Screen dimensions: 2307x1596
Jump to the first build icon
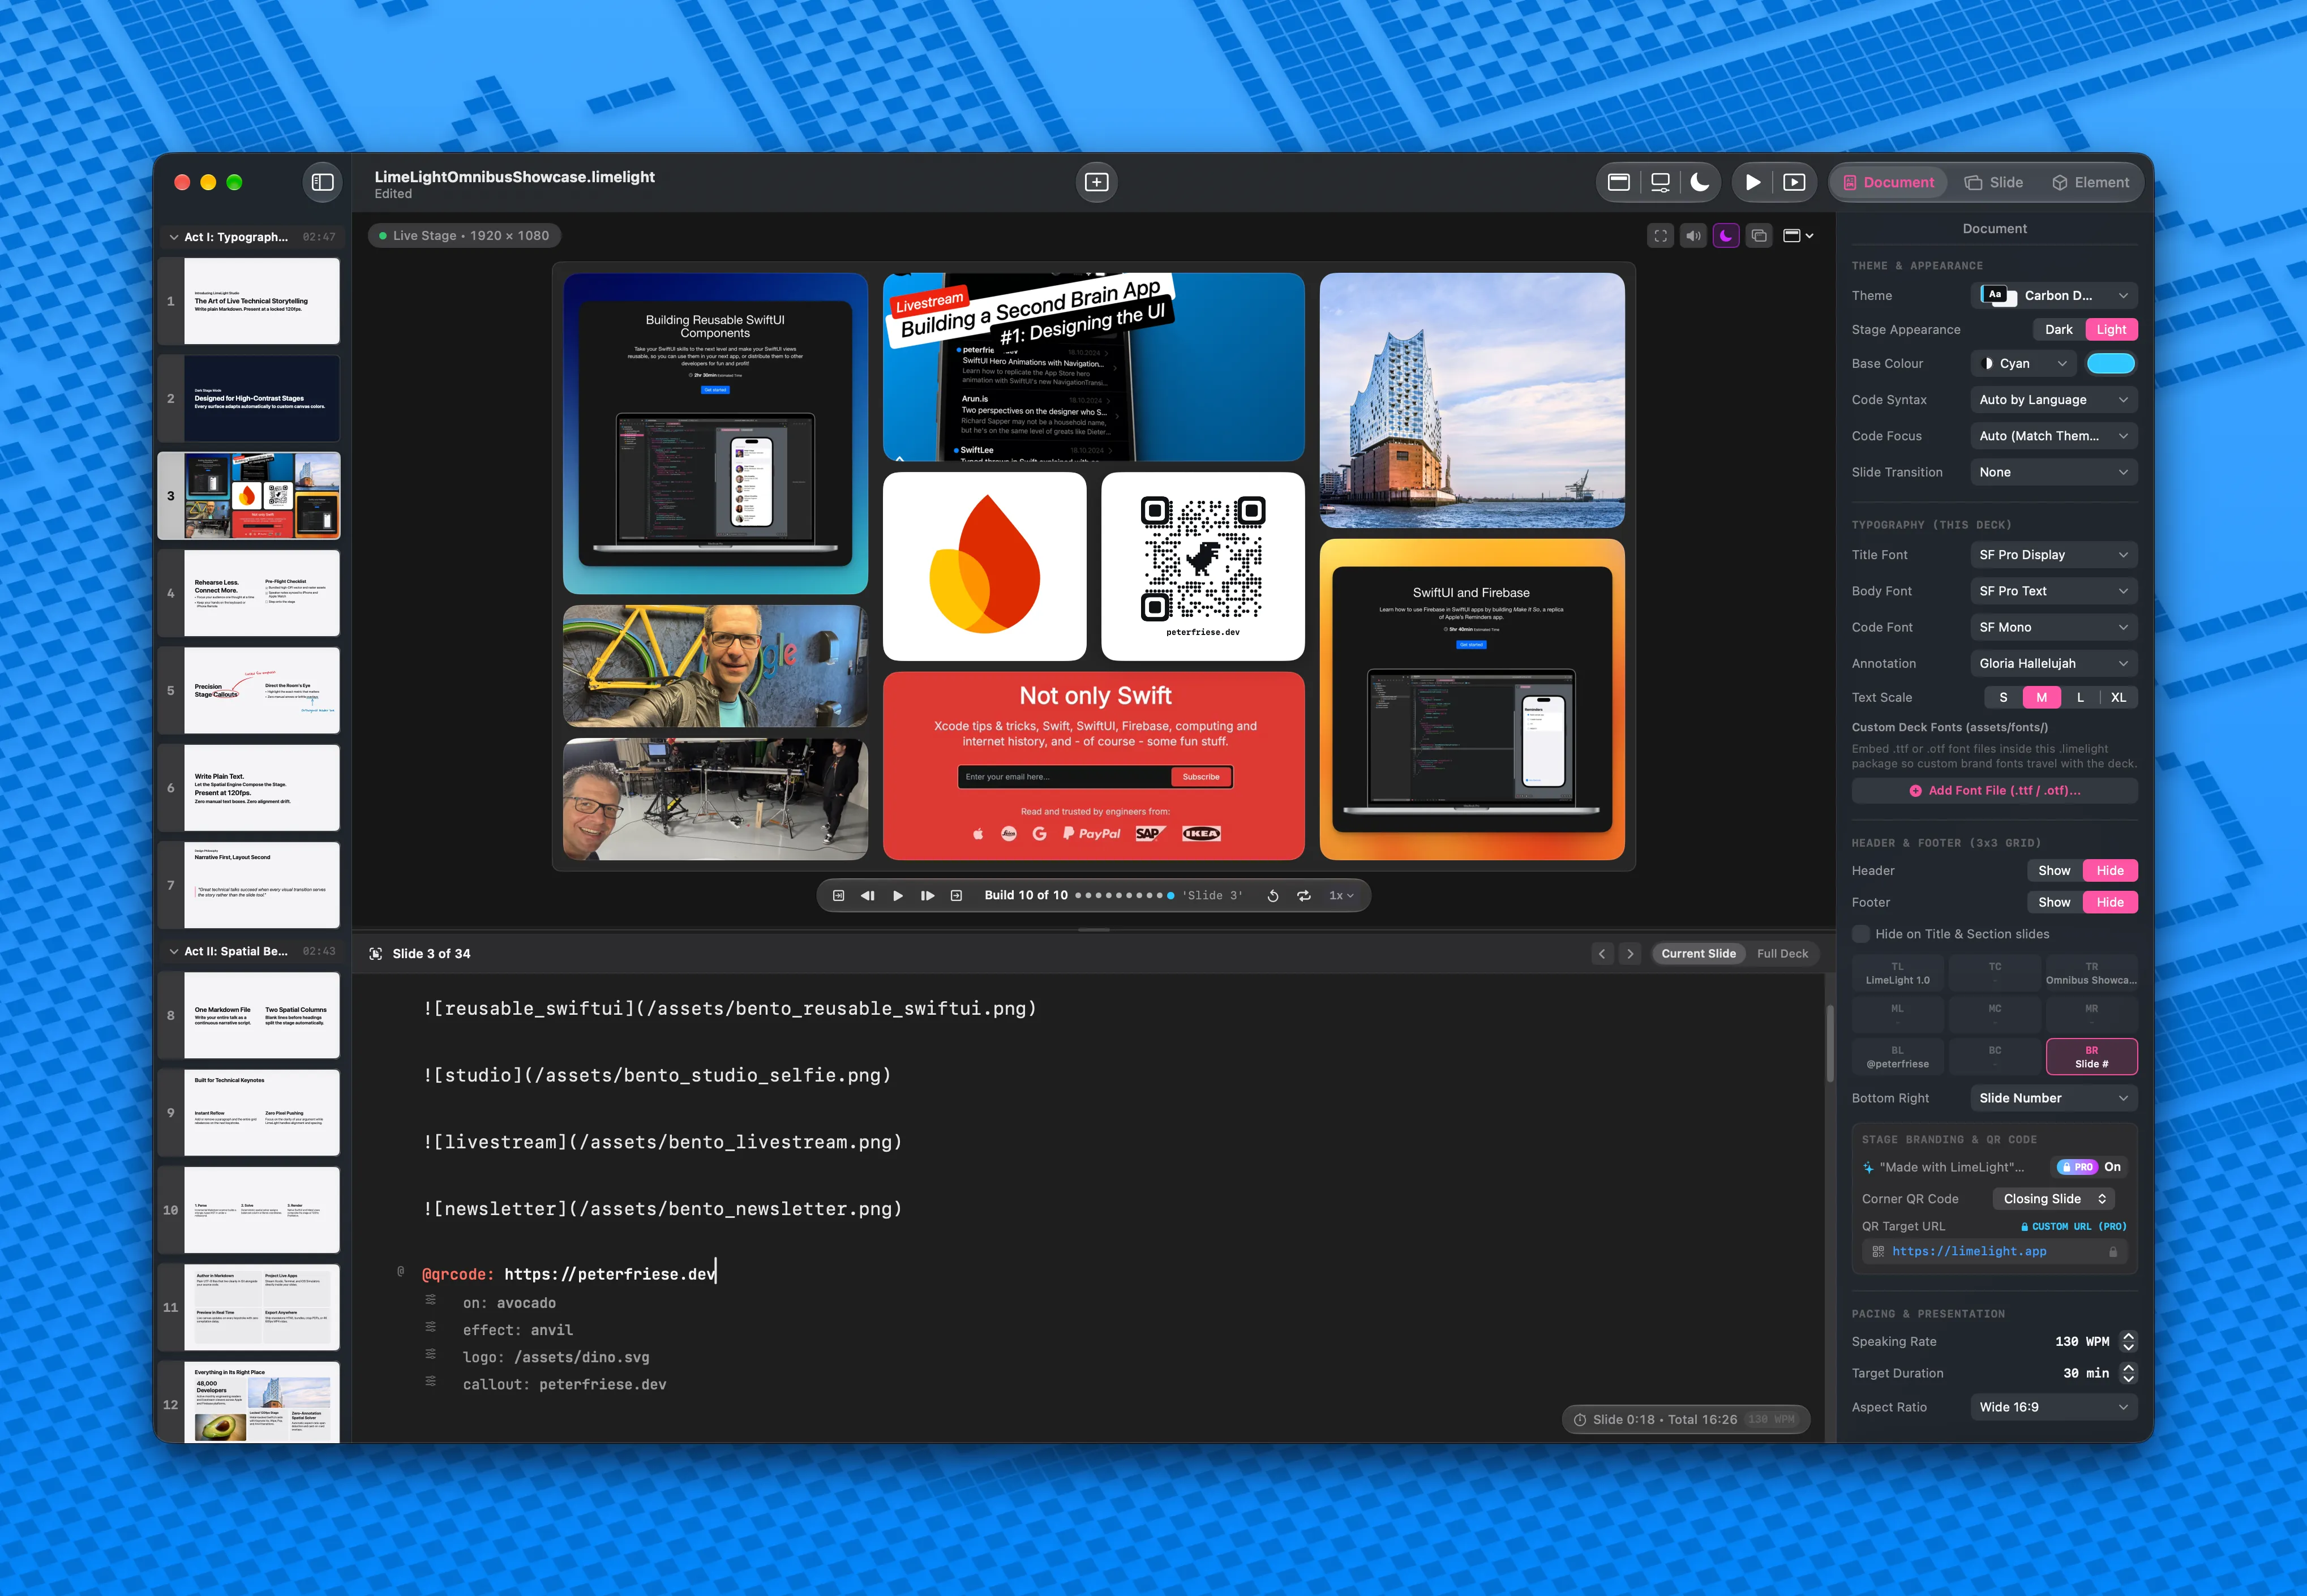[838, 896]
